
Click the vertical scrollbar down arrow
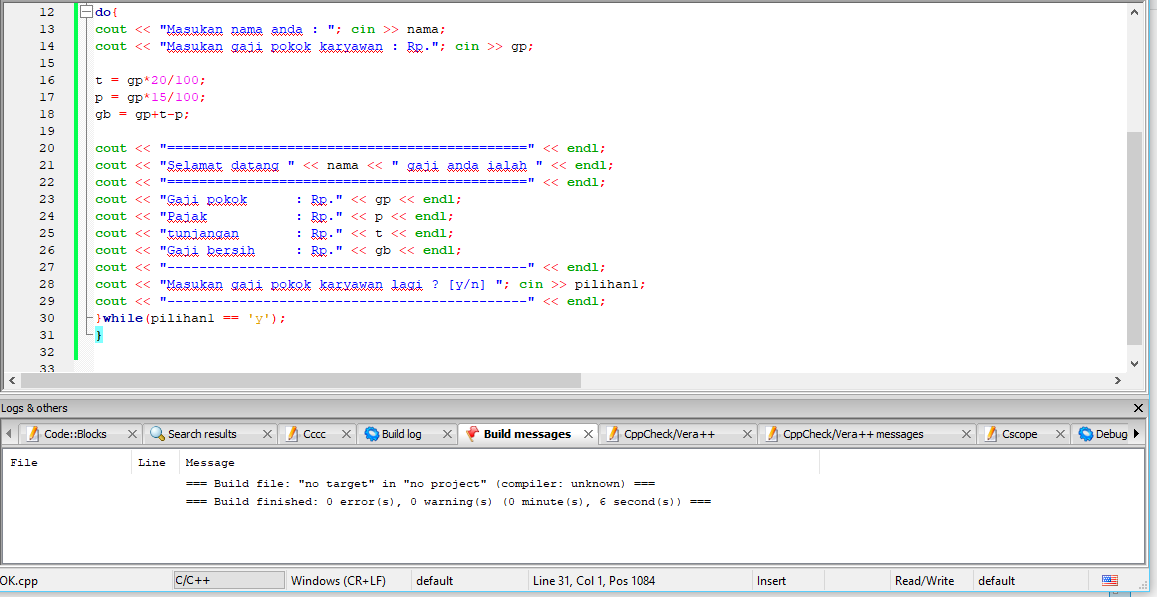point(1133,363)
